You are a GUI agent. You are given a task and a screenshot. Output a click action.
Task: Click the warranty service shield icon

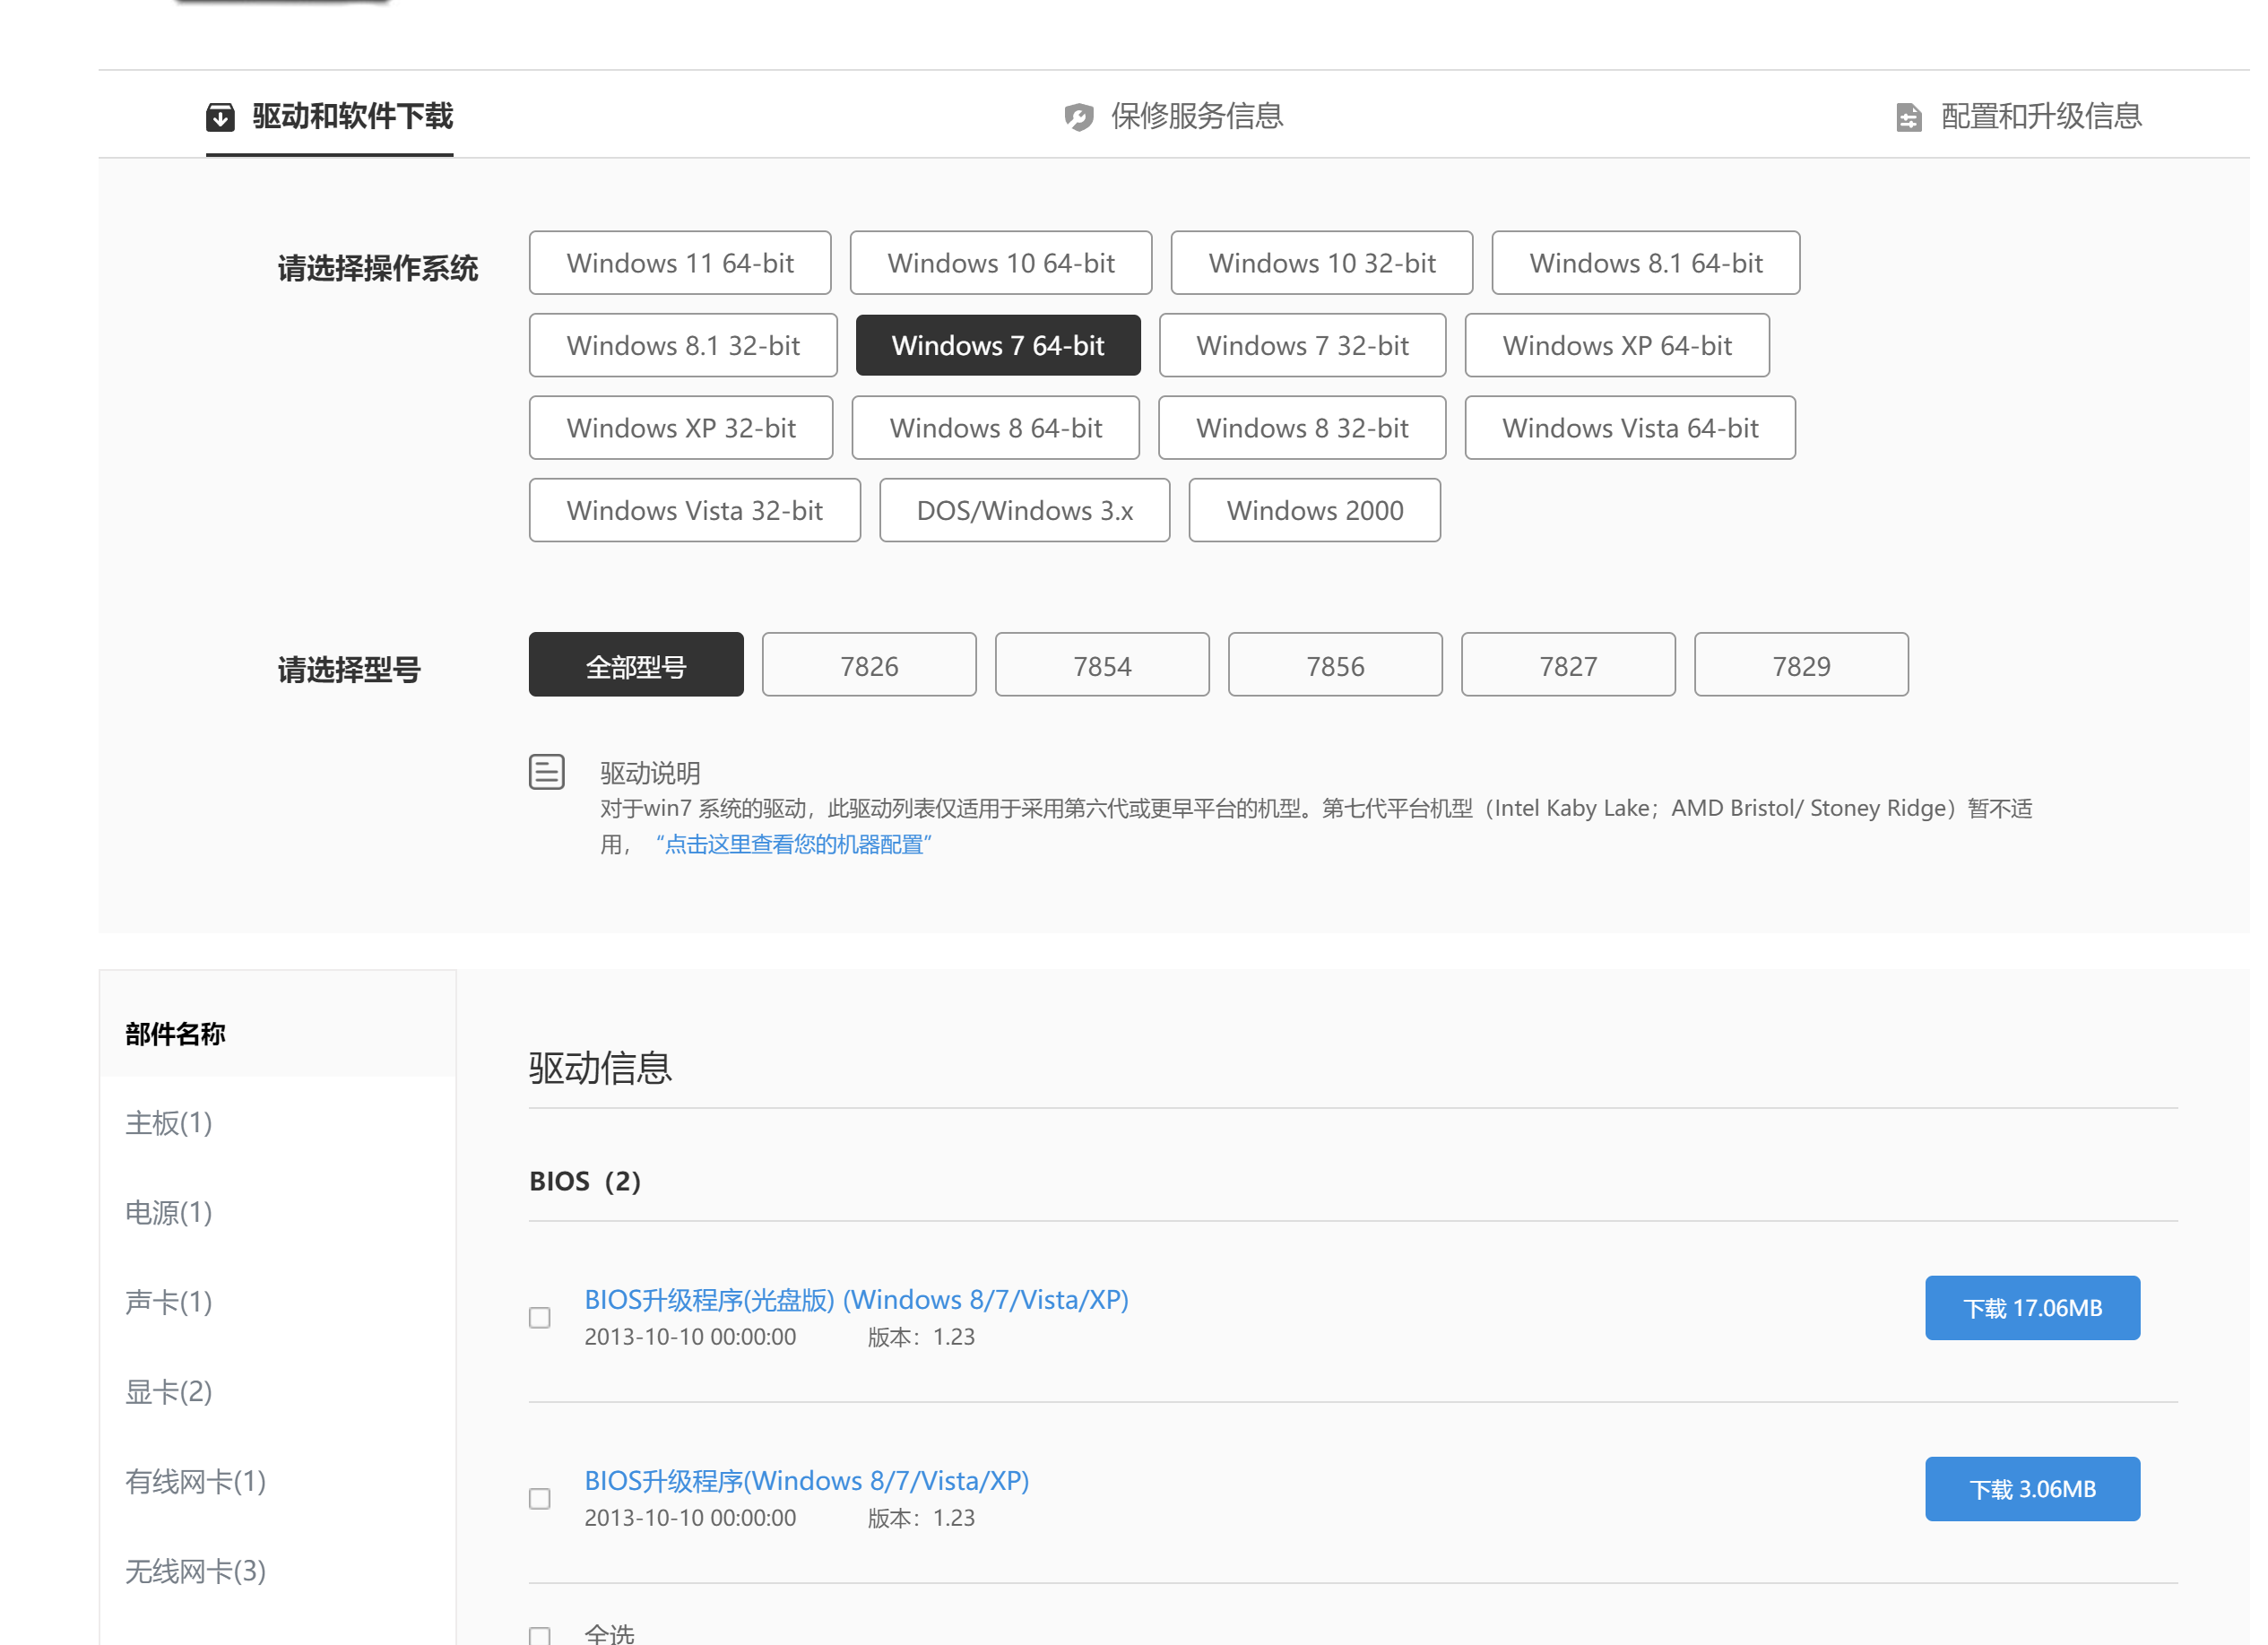pos(1078,117)
